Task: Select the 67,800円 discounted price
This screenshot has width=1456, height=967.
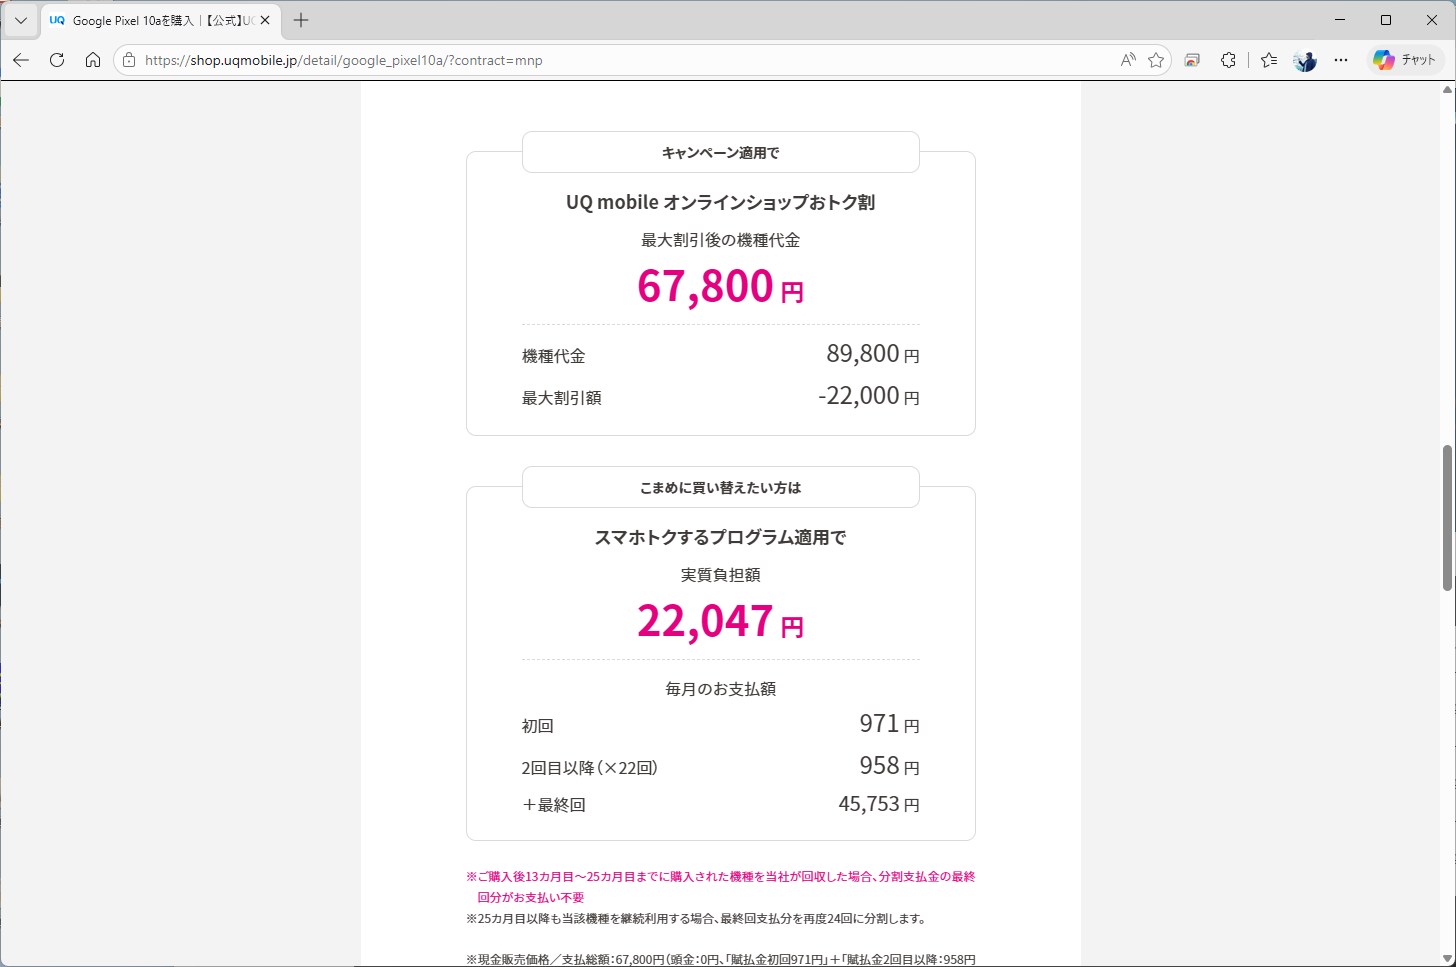Action: click(x=718, y=287)
